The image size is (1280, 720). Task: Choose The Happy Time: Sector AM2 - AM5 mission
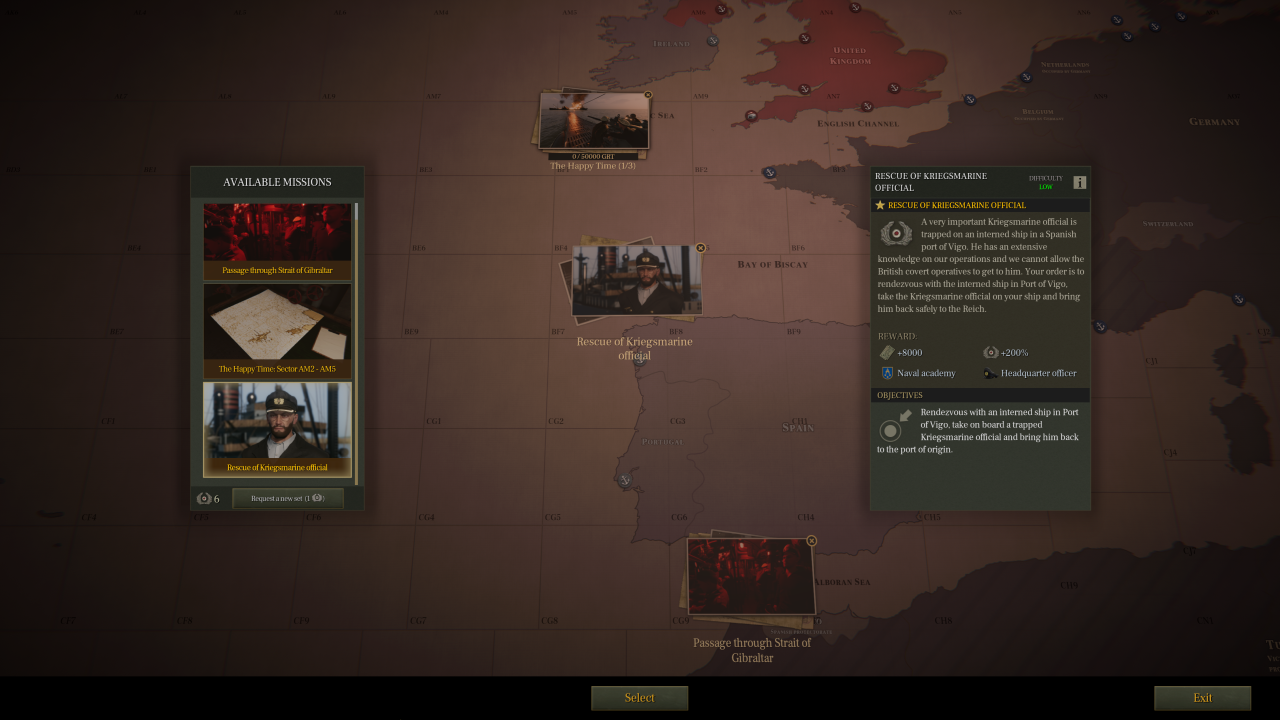[x=277, y=331]
